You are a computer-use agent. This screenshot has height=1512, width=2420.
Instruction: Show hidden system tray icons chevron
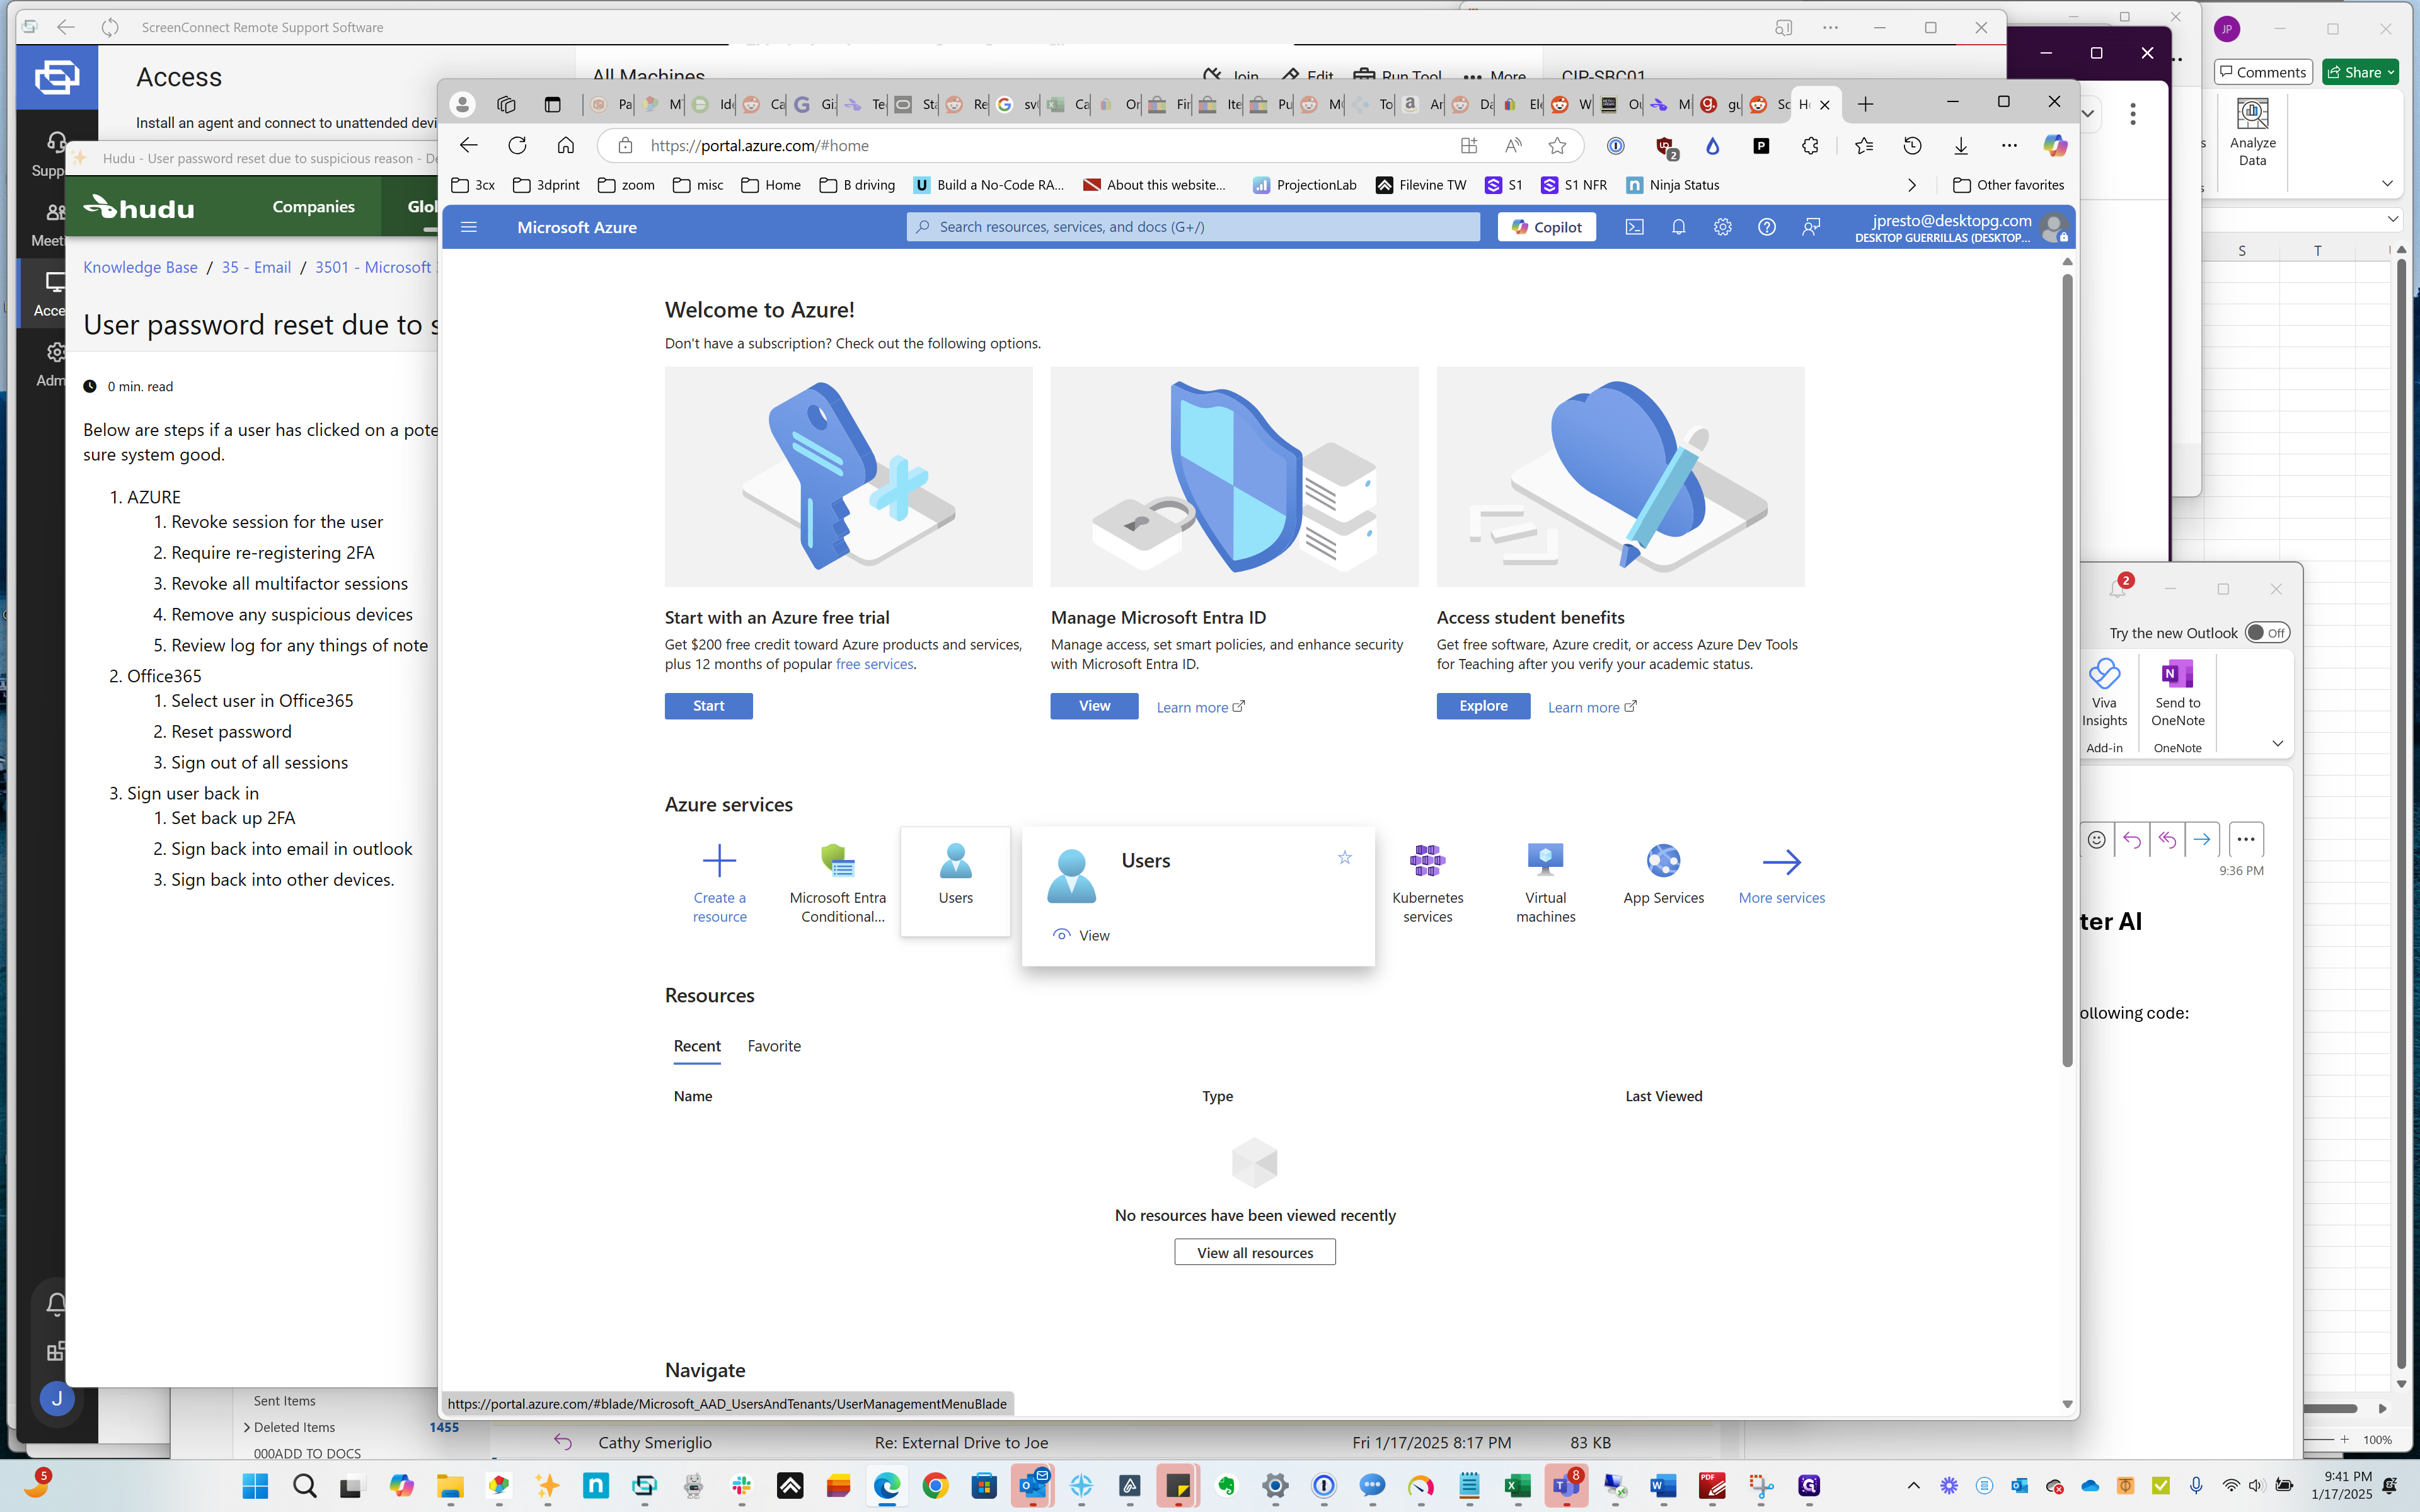click(1913, 1486)
